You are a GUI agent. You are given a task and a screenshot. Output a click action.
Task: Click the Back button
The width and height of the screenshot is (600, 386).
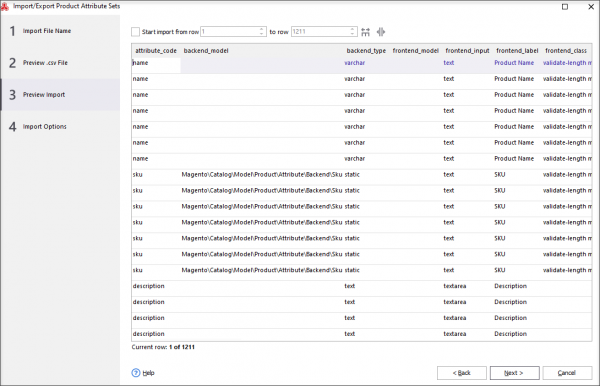click(462, 373)
